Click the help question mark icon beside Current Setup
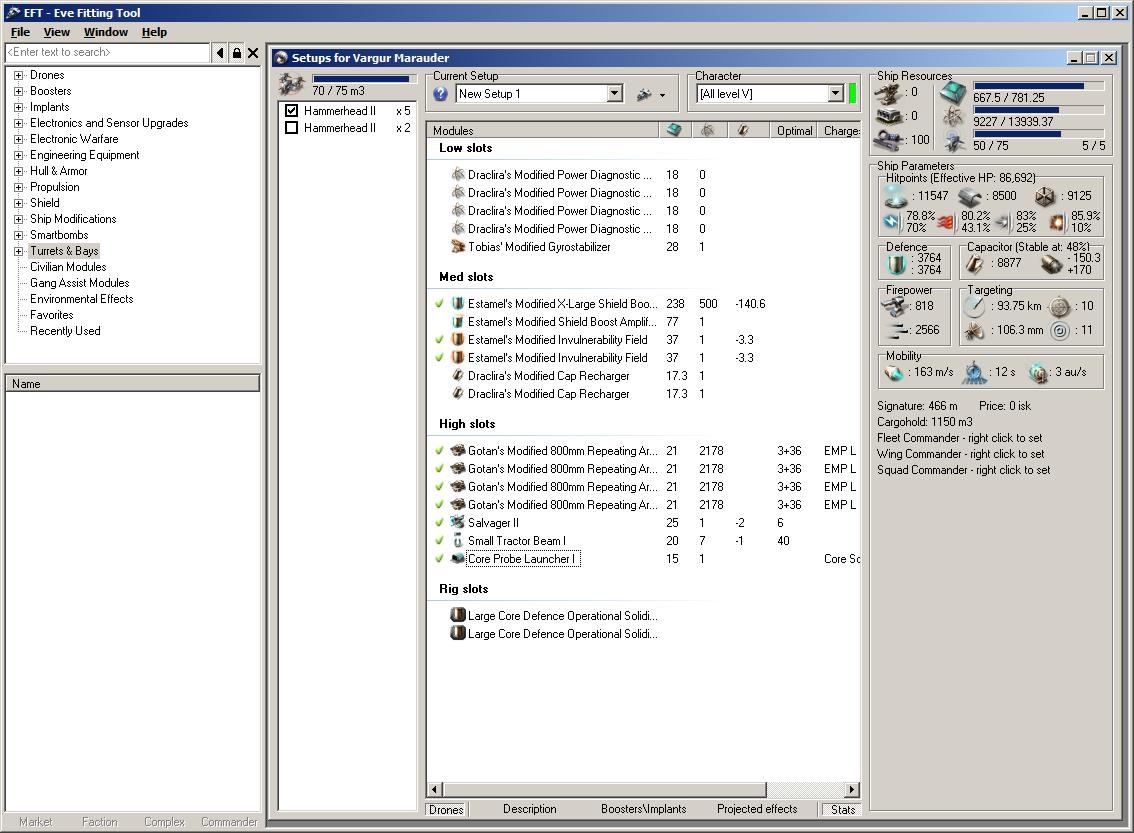The width and height of the screenshot is (1134, 833). pyautogui.click(x=440, y=94)
